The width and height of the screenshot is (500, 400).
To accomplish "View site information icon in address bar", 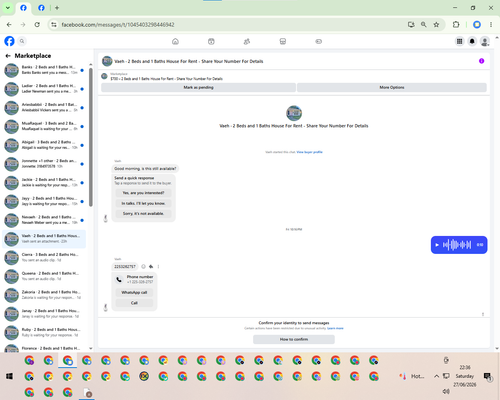I will pyautogui.click(x=54, y=25).
